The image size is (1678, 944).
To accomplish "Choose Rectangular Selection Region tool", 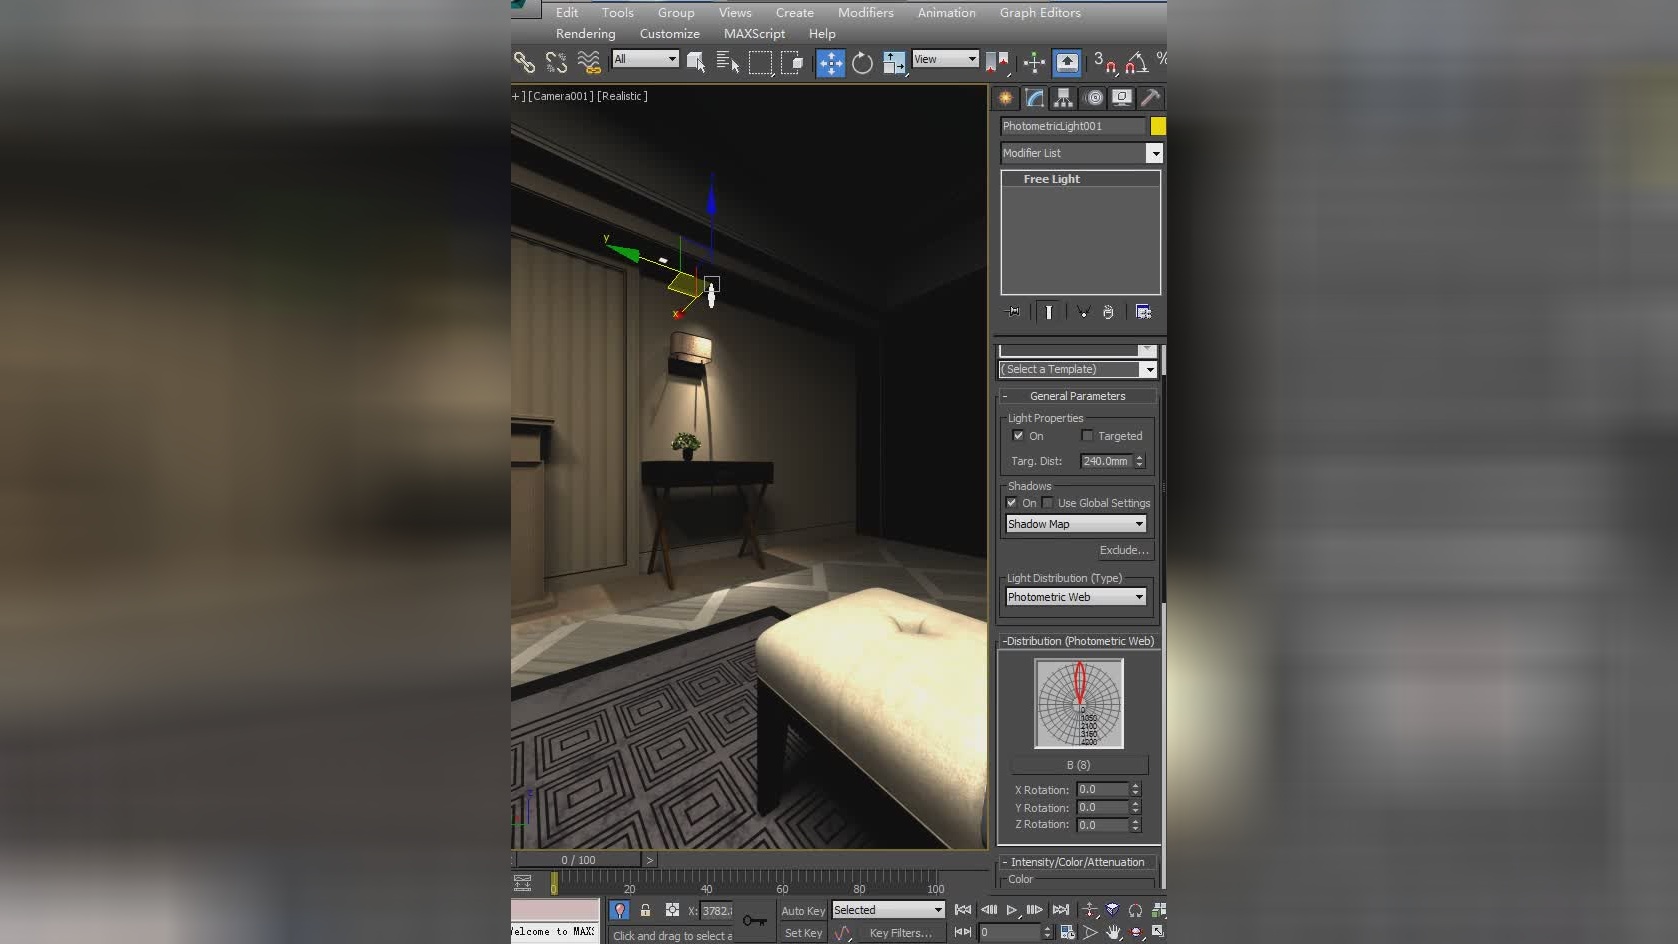I will coord(760,63).
